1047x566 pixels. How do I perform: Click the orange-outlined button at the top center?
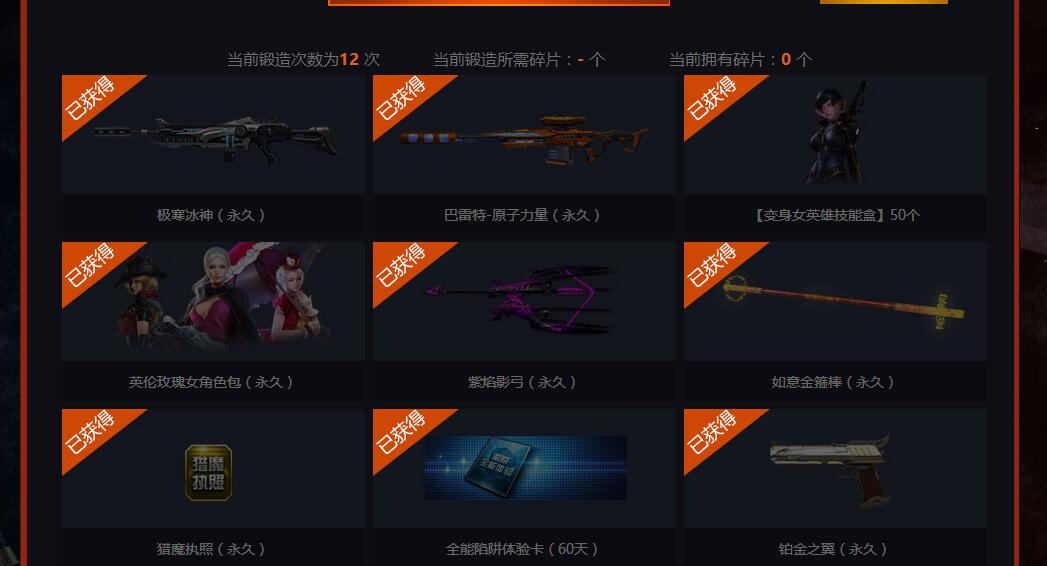click(x=499, y=3)
